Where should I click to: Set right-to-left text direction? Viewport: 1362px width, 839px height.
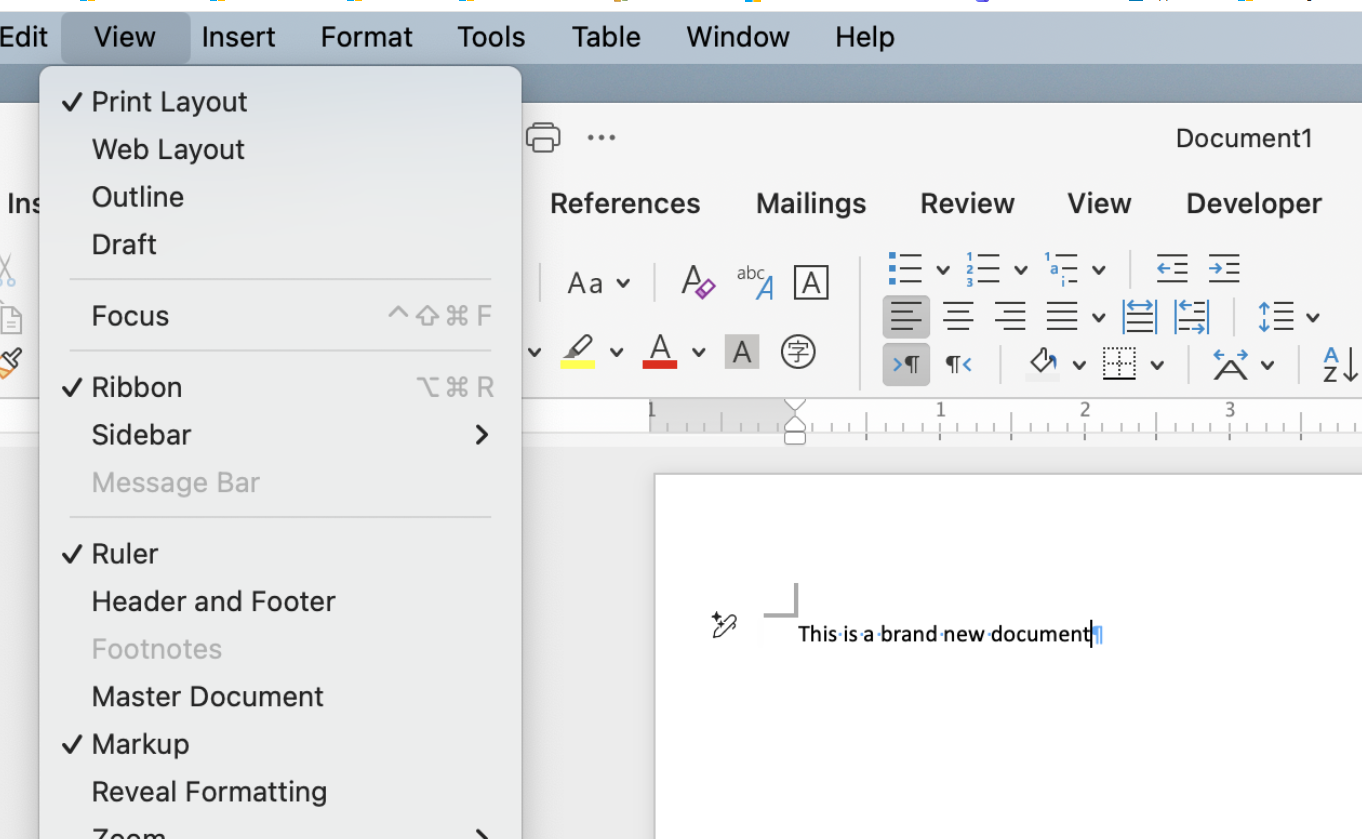[958, 364]
